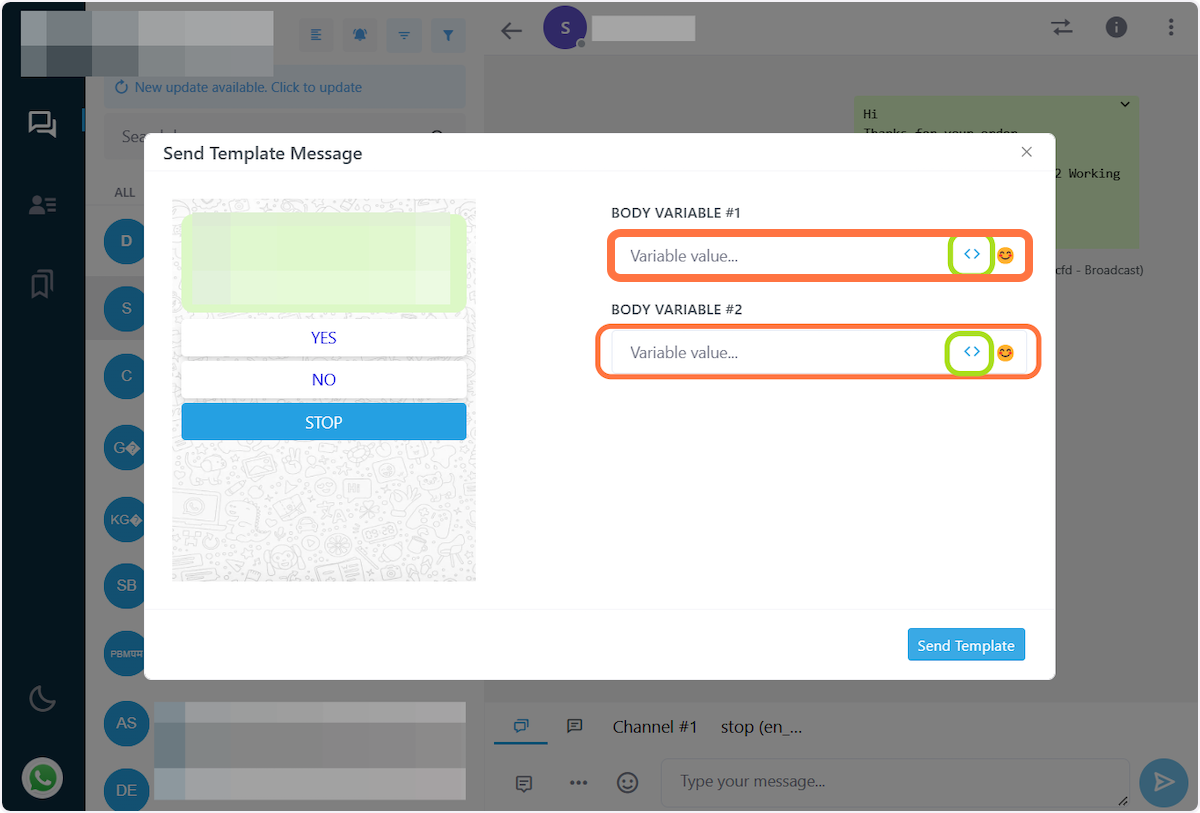Click the Send Template button
1200x813 pixels.
click(x=966, y=645)
